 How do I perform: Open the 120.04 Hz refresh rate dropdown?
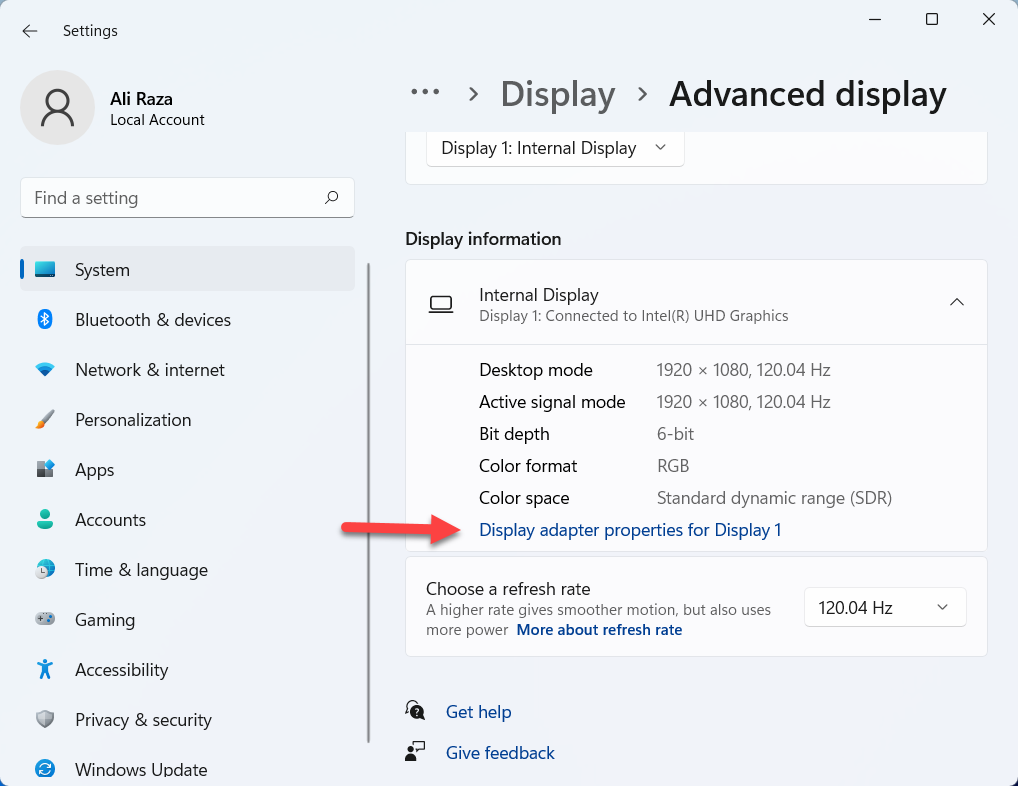(884, 606)
